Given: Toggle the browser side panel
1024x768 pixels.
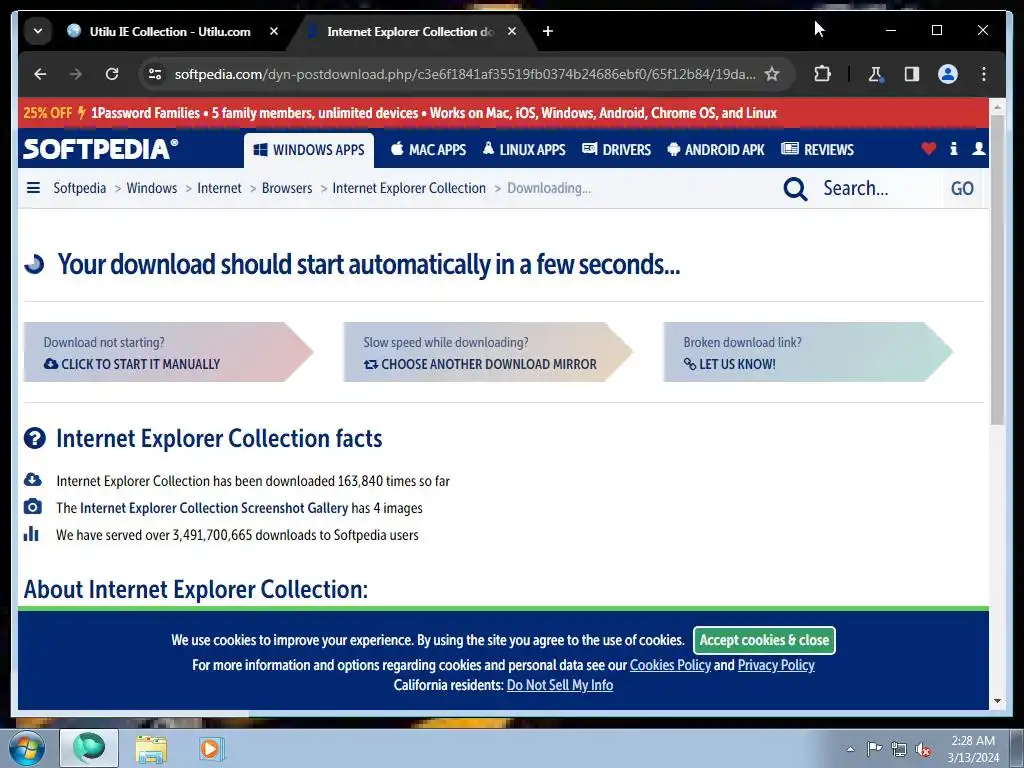Looking at the screenshot, I should point(912,74).
